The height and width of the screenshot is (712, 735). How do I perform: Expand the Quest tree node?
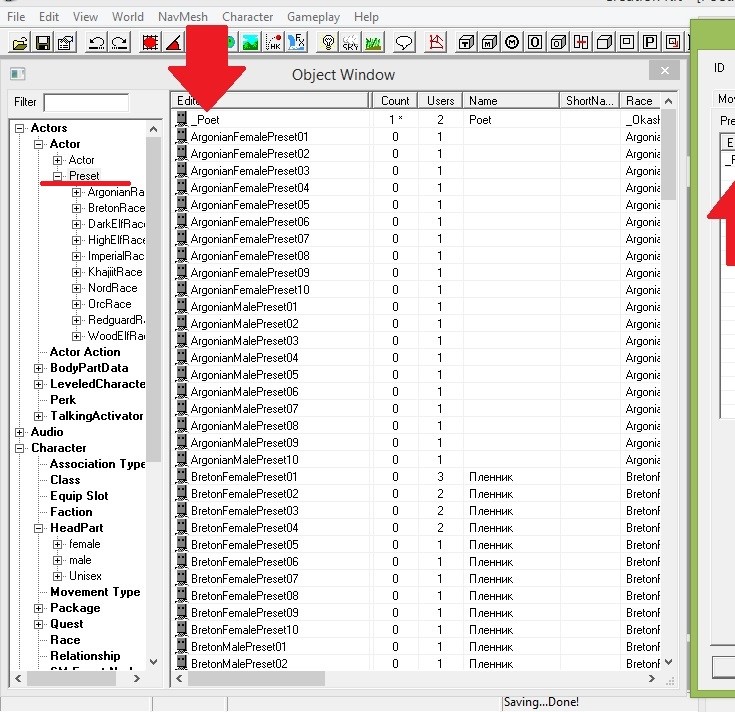(38, 624)
